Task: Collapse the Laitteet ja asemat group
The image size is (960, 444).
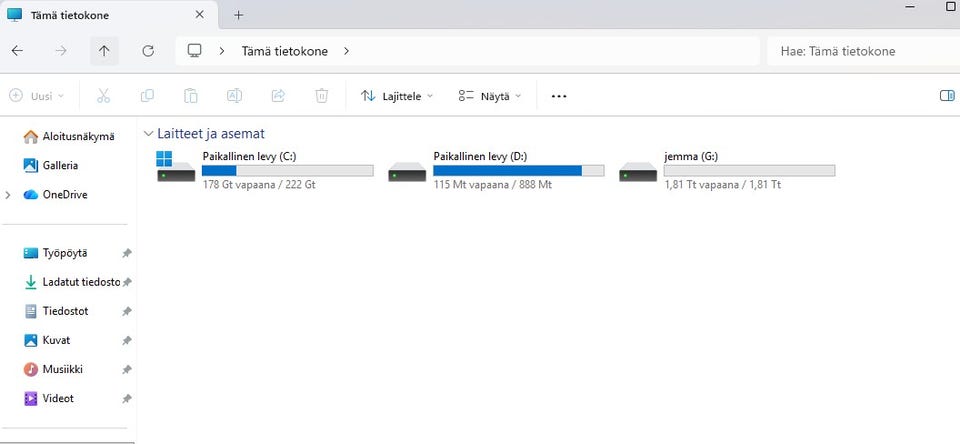Action: [x=148, y=134]
